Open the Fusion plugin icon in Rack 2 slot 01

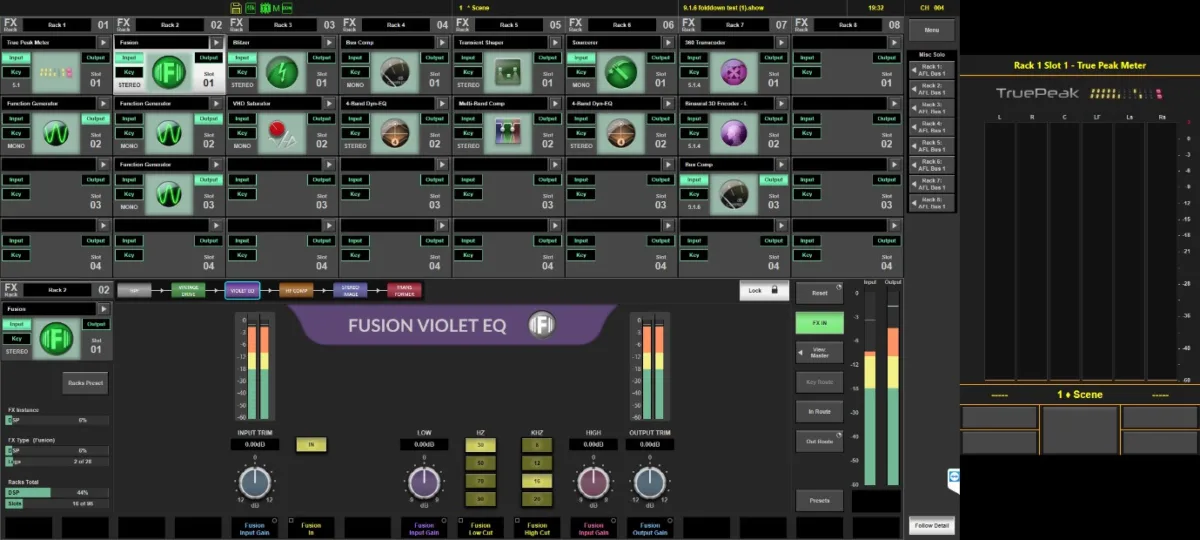point(167,73)
